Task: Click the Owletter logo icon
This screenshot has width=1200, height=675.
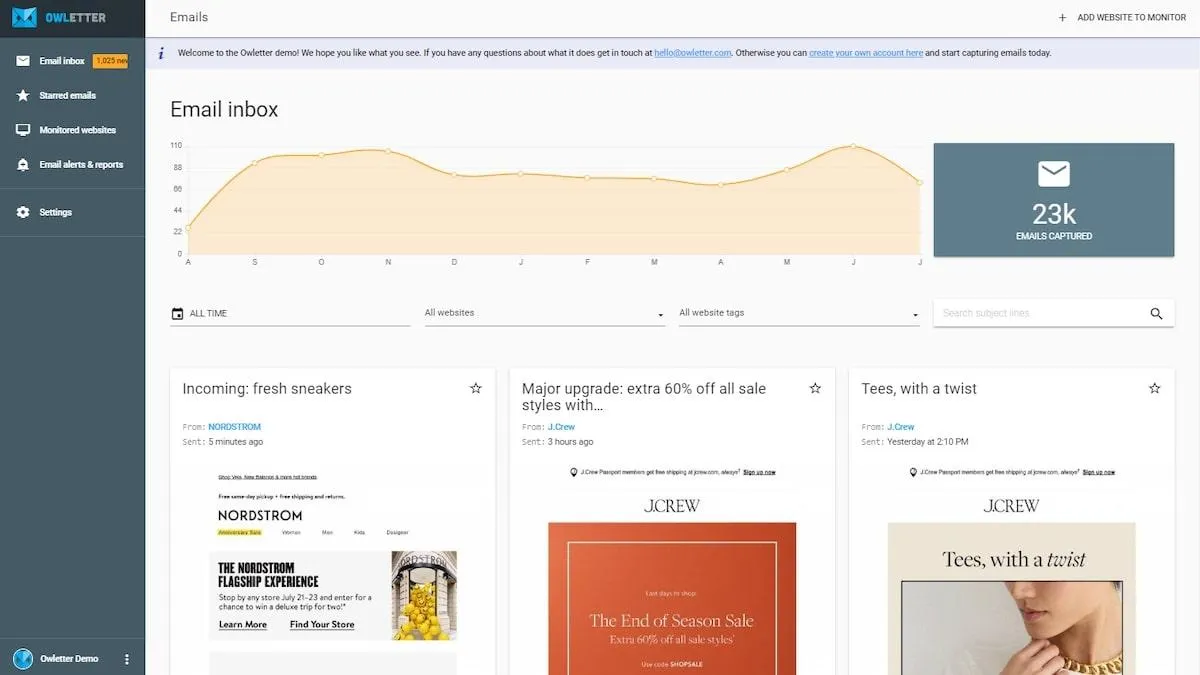Action: [24, 17]
